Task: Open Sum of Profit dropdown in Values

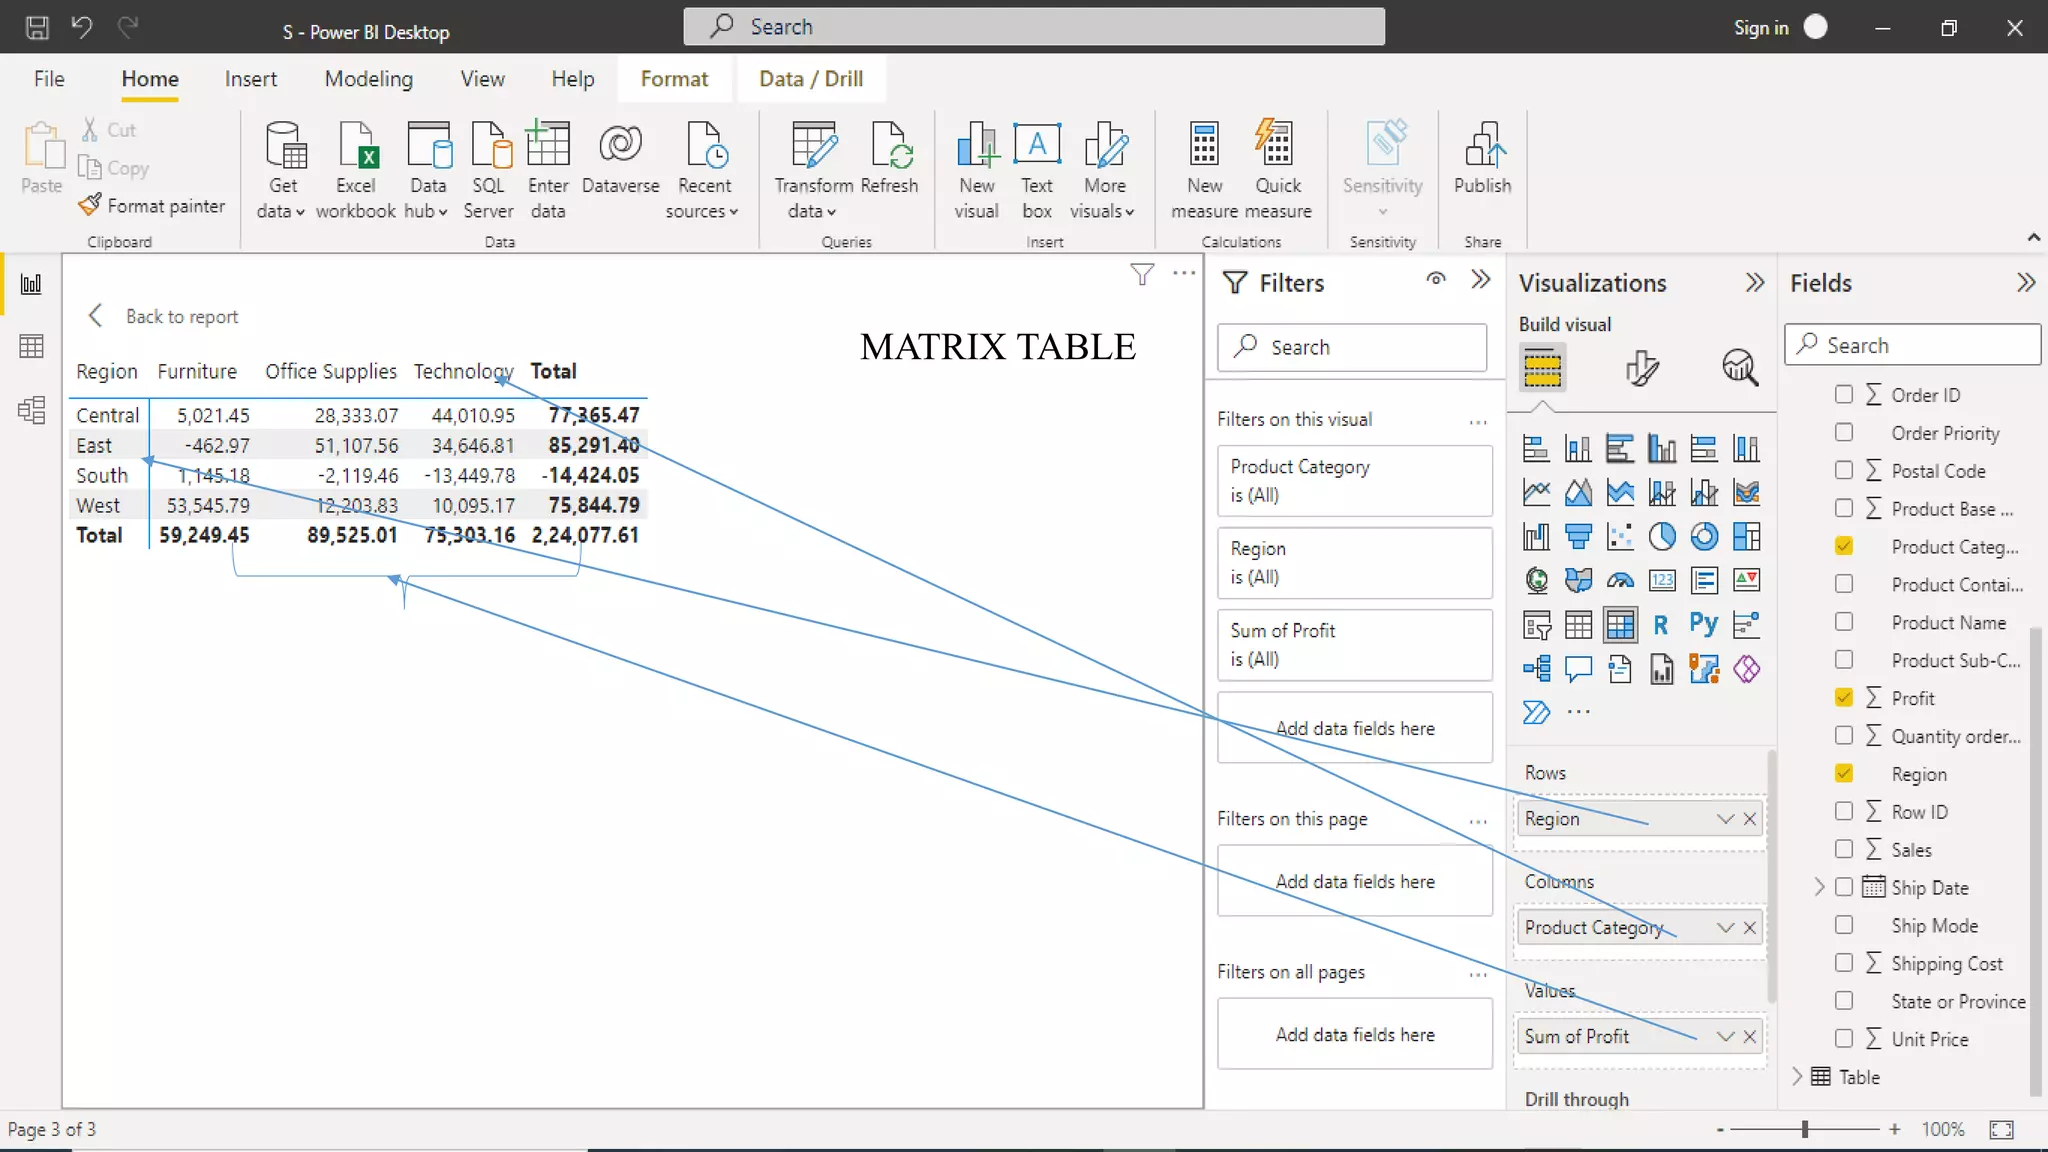Action: point(1725,1037)
